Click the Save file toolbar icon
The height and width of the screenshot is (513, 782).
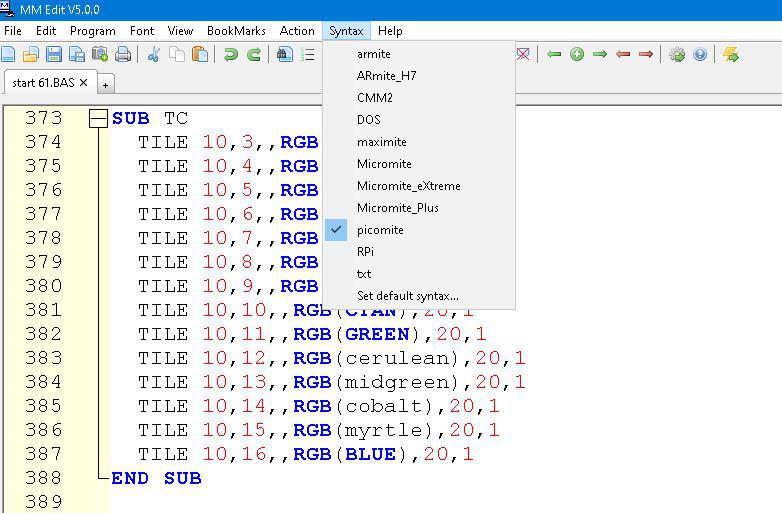click(54, 55)
